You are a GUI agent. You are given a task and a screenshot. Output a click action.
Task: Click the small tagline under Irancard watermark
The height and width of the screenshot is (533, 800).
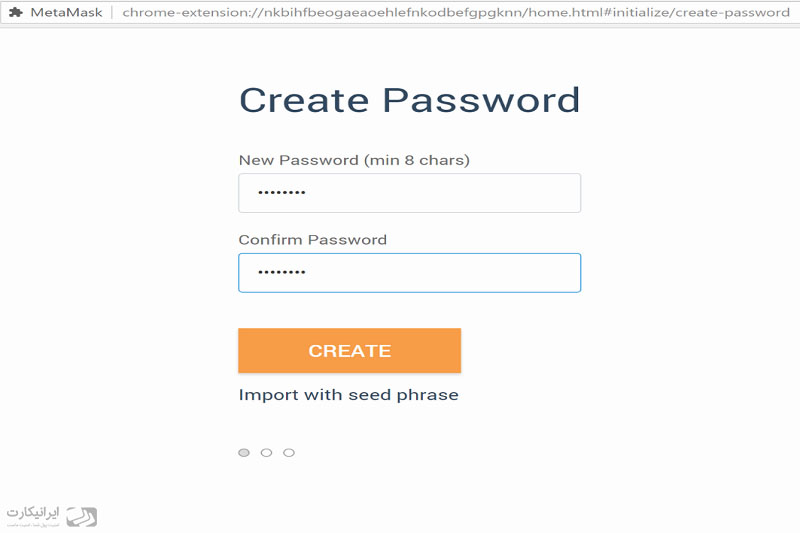pos(33,524)
